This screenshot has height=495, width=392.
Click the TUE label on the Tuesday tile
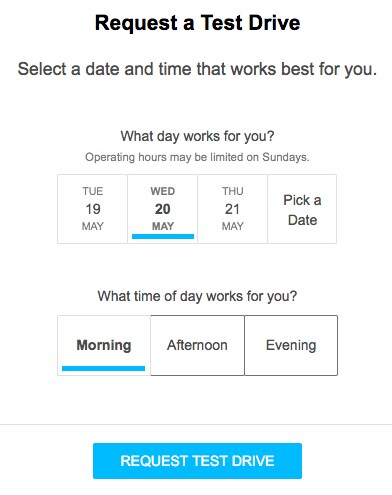click(93, 191)
